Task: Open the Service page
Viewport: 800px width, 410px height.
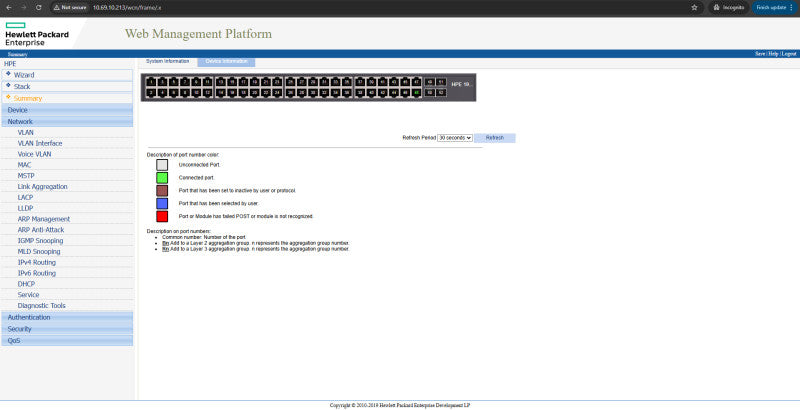Action: [28, 295]
